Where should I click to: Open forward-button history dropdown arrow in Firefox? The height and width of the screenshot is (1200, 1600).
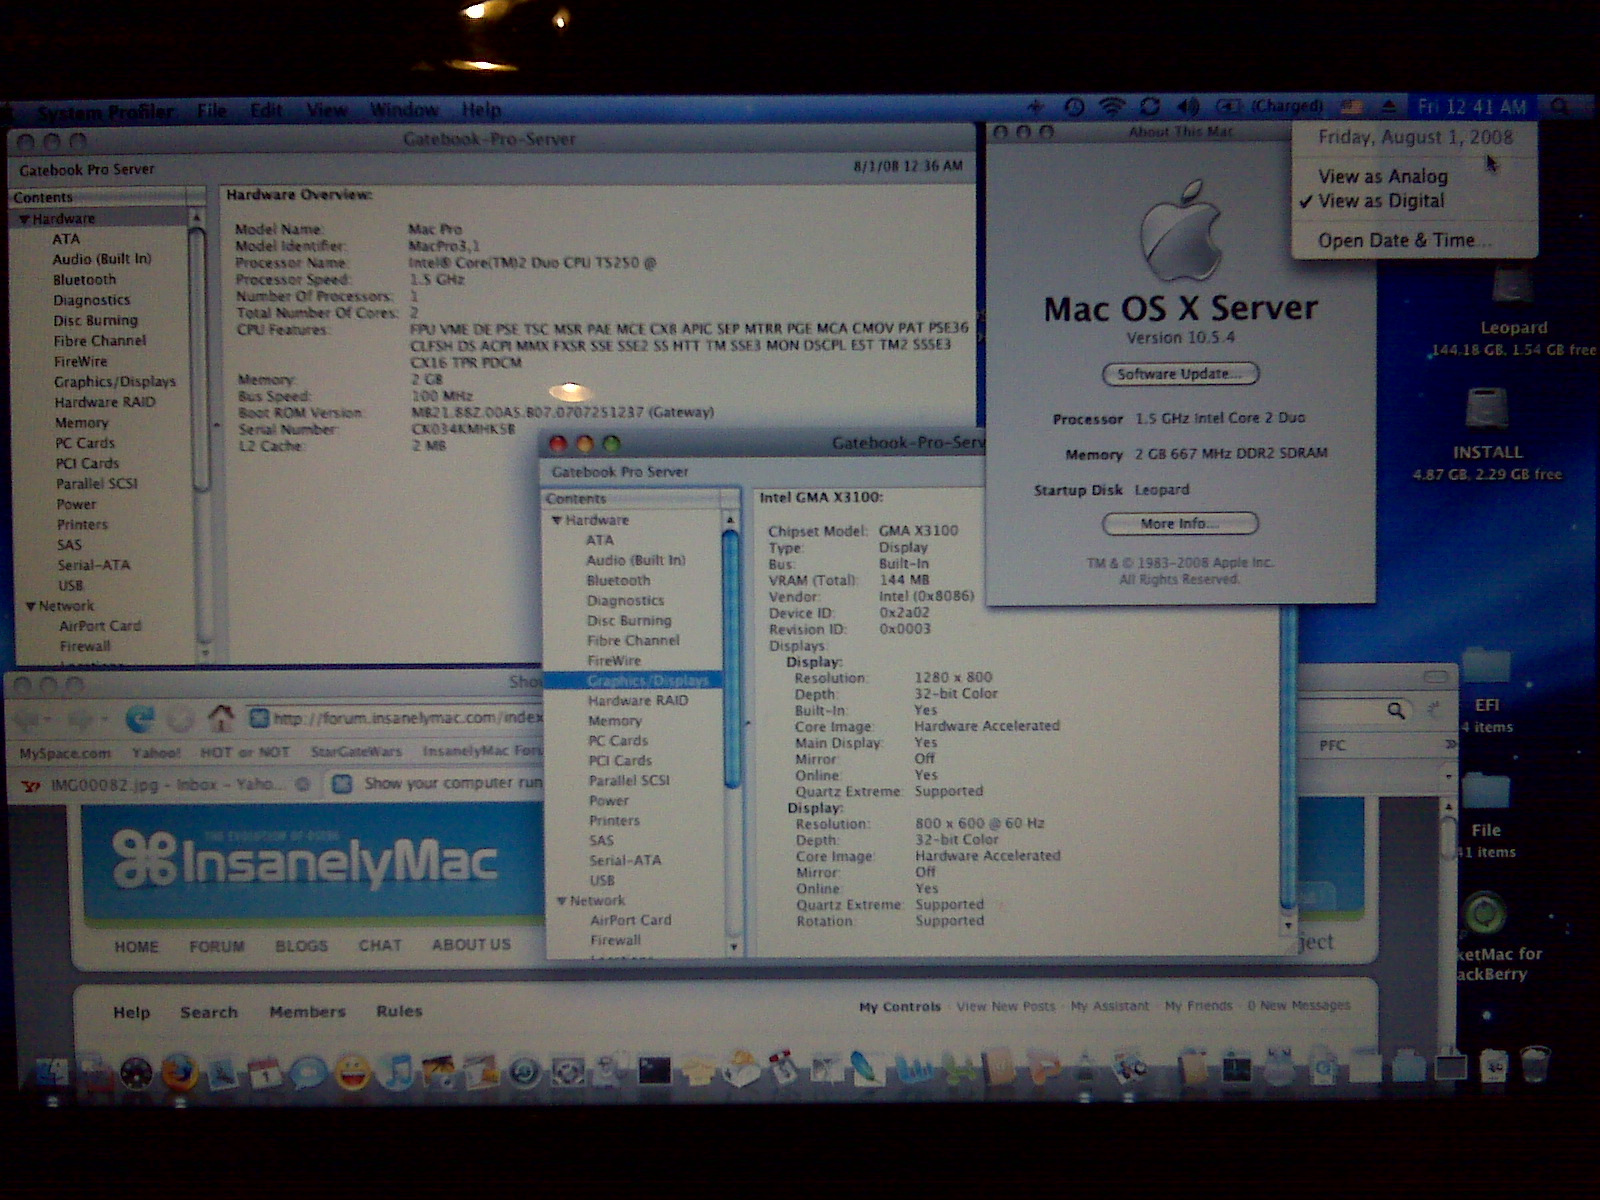[106, 720]
